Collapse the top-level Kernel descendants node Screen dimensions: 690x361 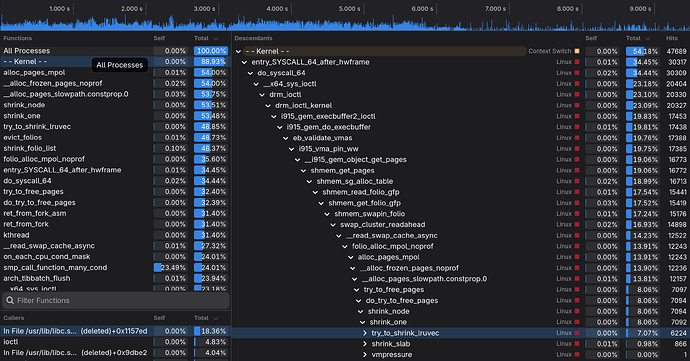(239, 51)
